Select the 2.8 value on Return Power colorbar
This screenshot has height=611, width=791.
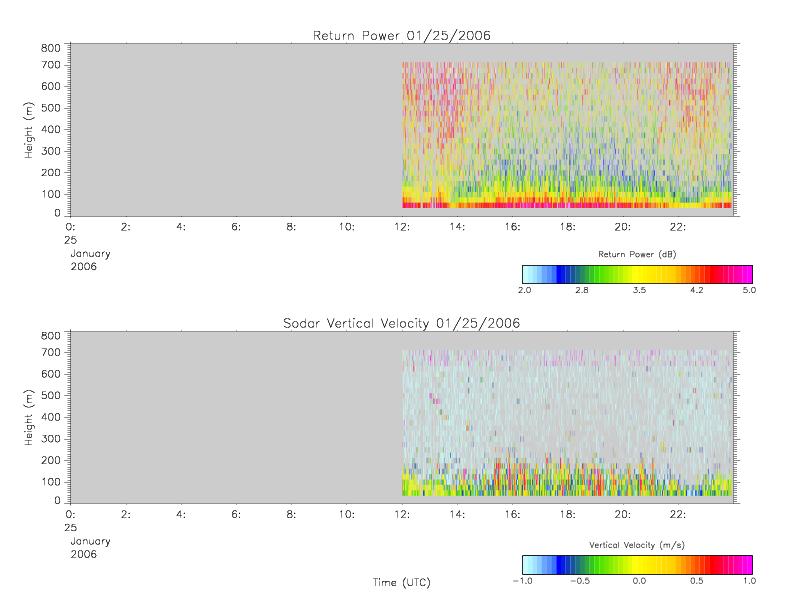pos(582,290)
